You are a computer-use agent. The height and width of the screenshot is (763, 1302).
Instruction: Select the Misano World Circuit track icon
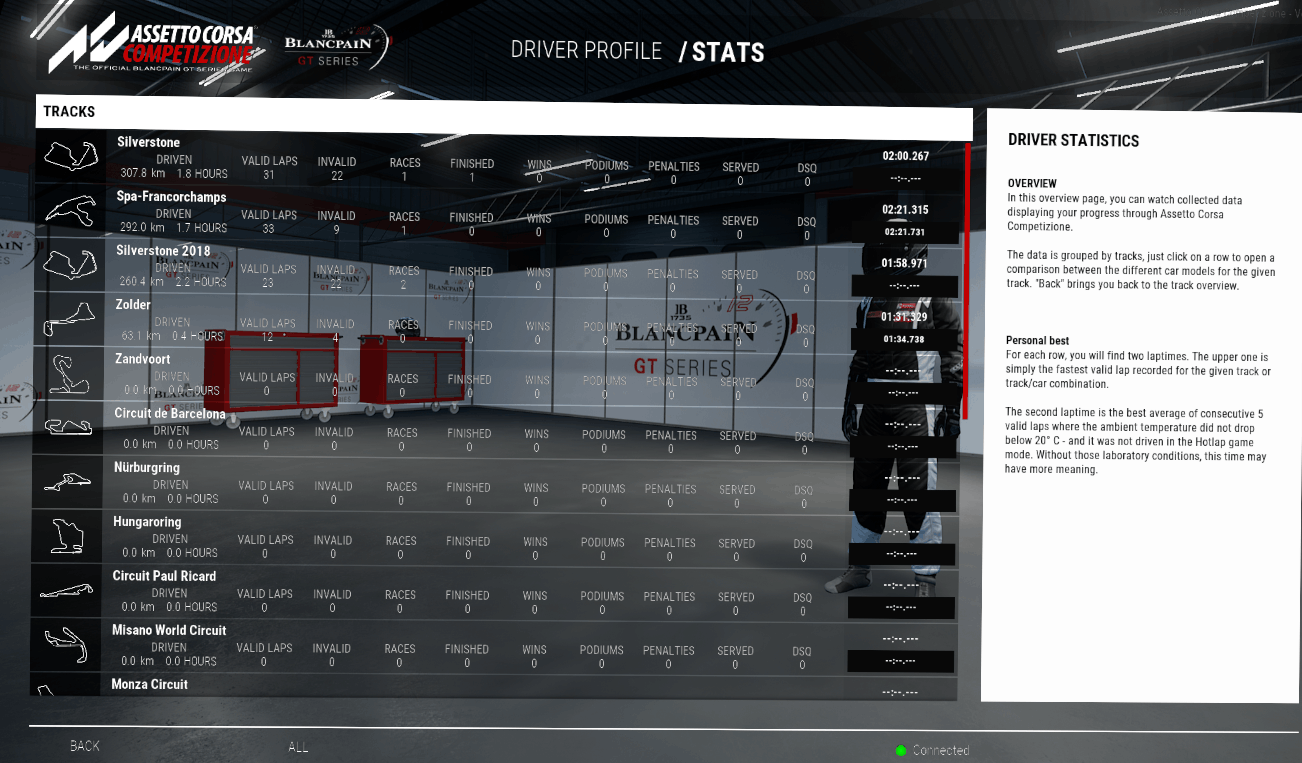pyautogui.click(x=66, y=643)
